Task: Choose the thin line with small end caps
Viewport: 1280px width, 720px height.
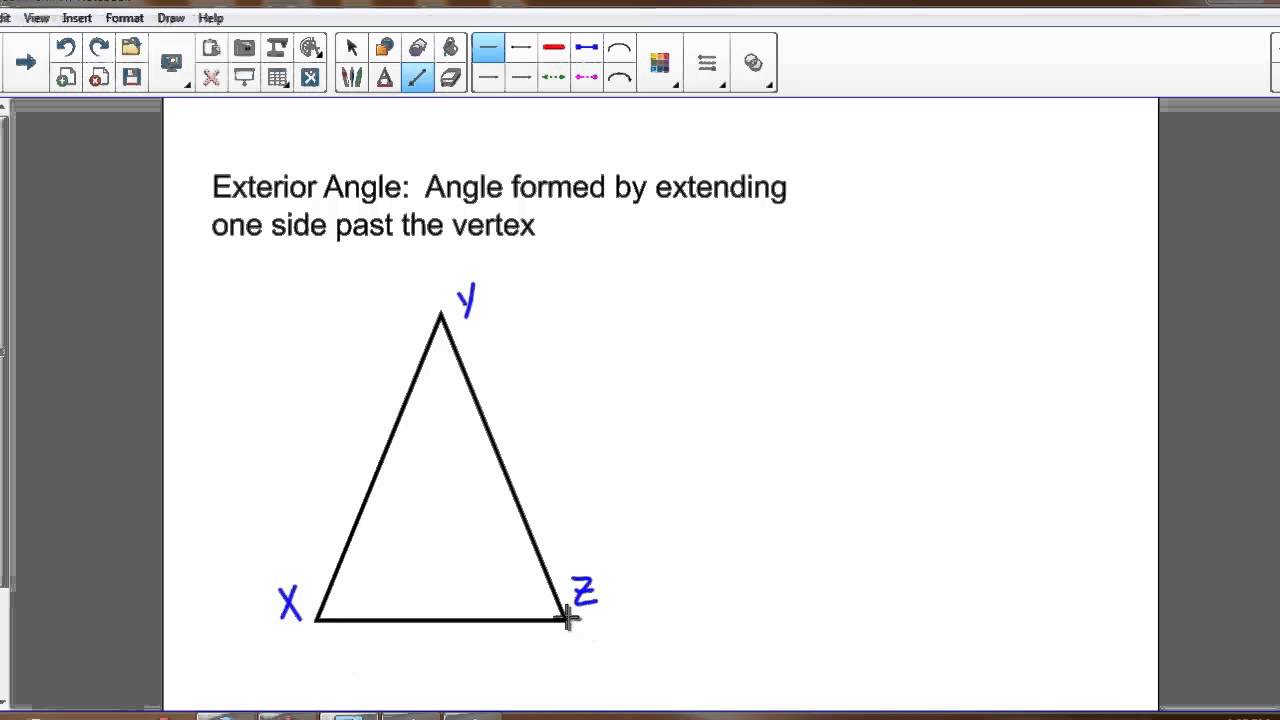Action: 521,47
